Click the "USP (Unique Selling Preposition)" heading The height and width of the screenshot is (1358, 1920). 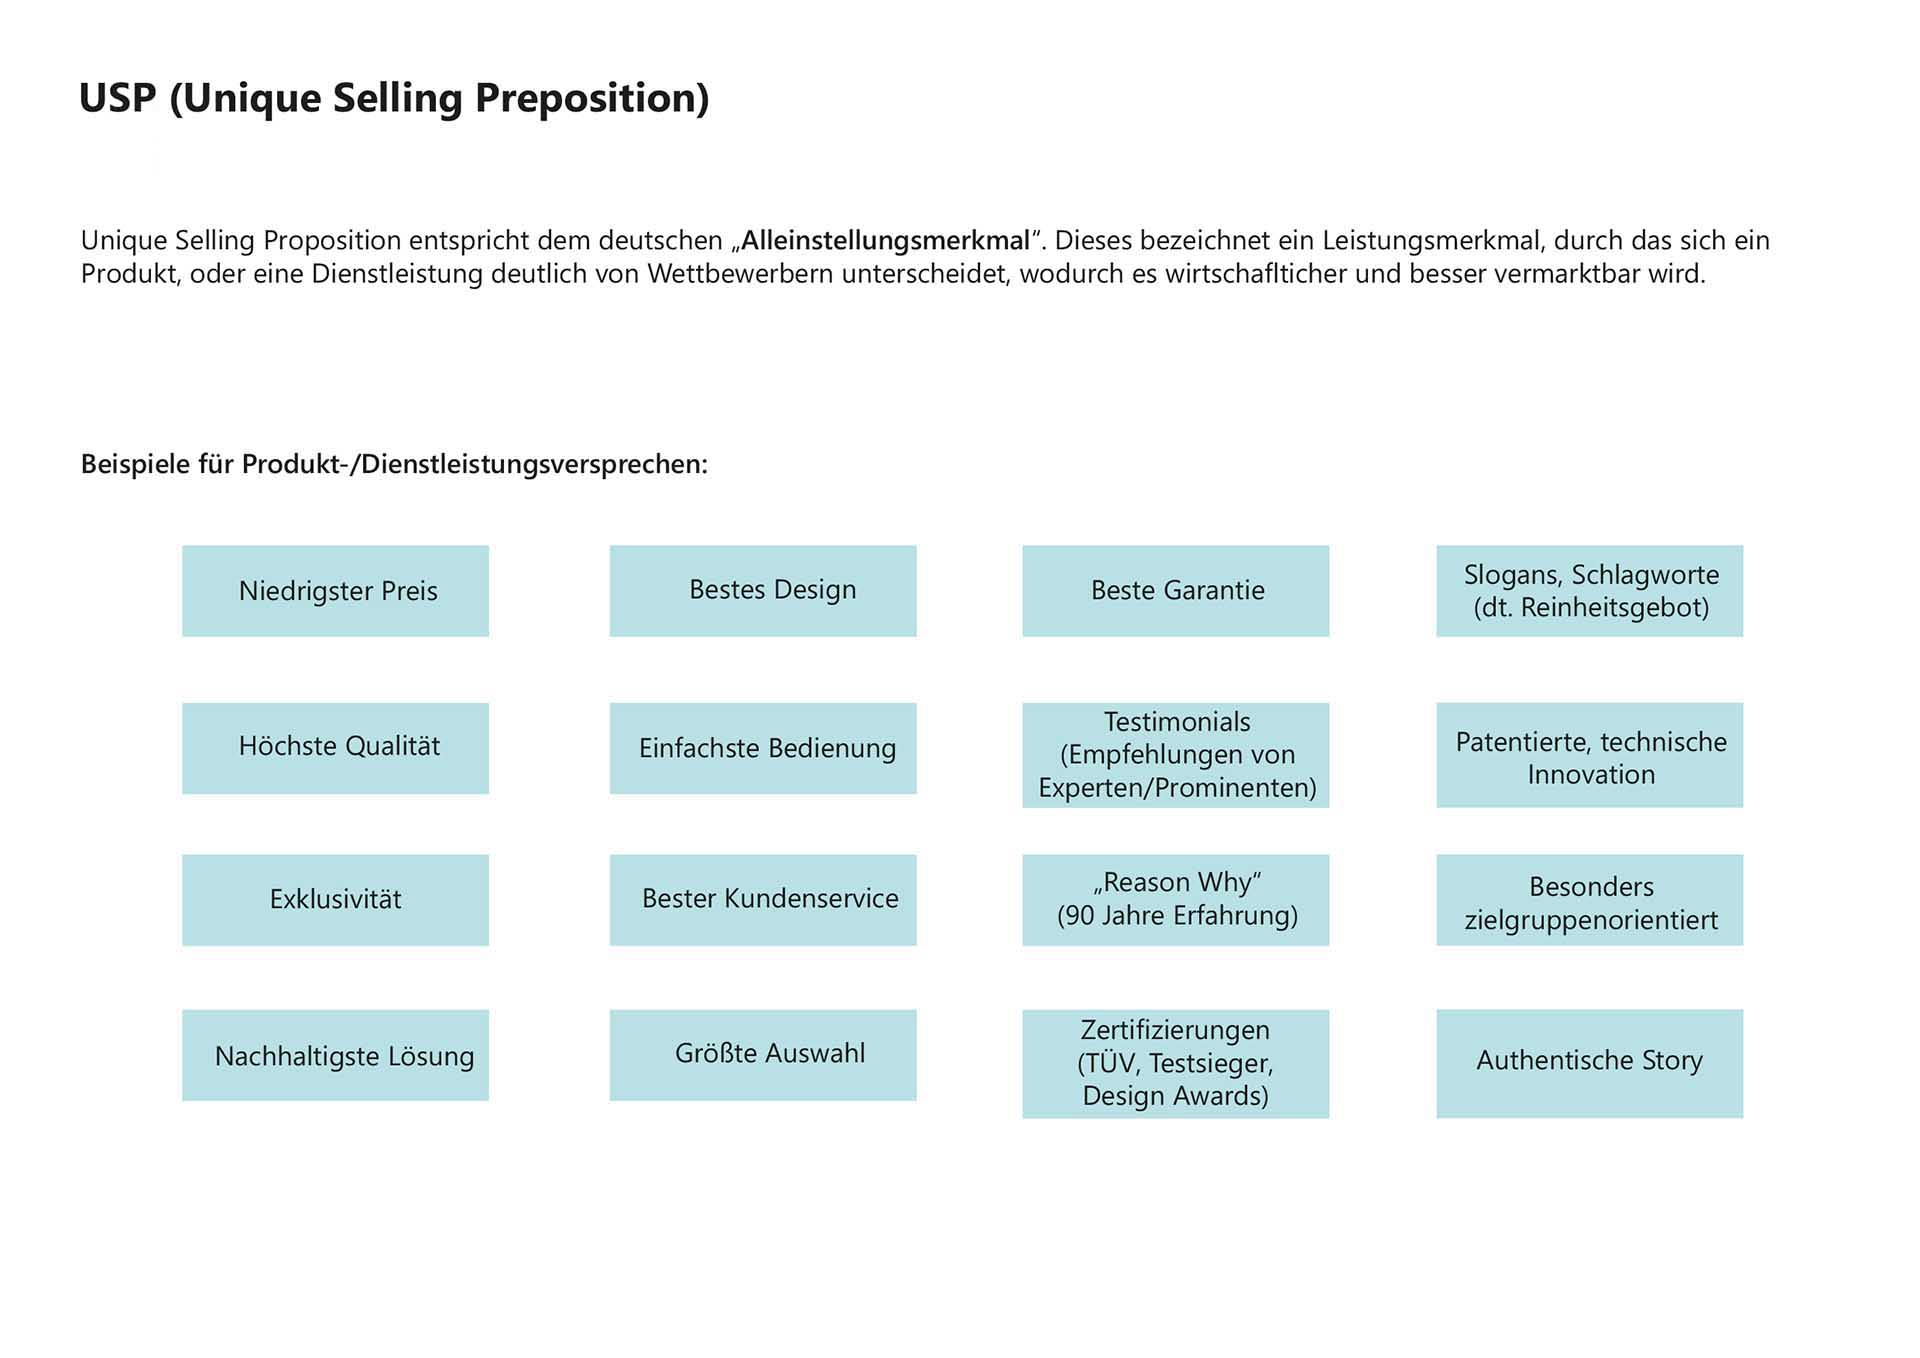pyautogui.click(x=394, y=98)
